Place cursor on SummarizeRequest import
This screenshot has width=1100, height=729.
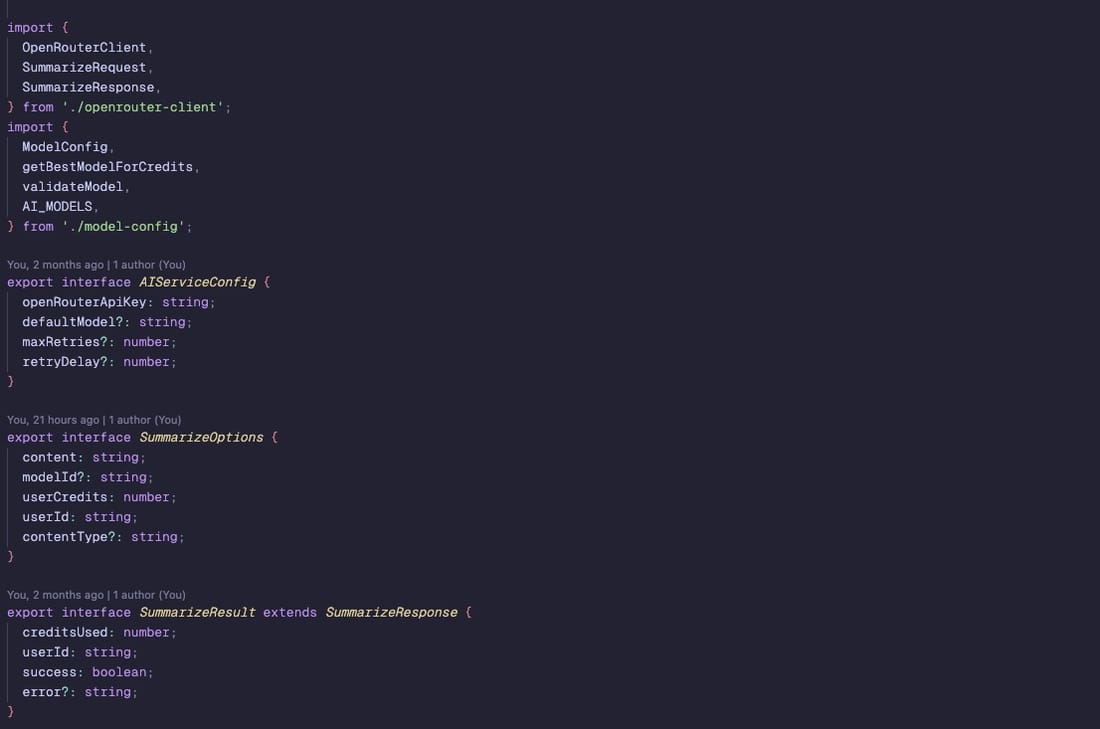click(84, 67)
